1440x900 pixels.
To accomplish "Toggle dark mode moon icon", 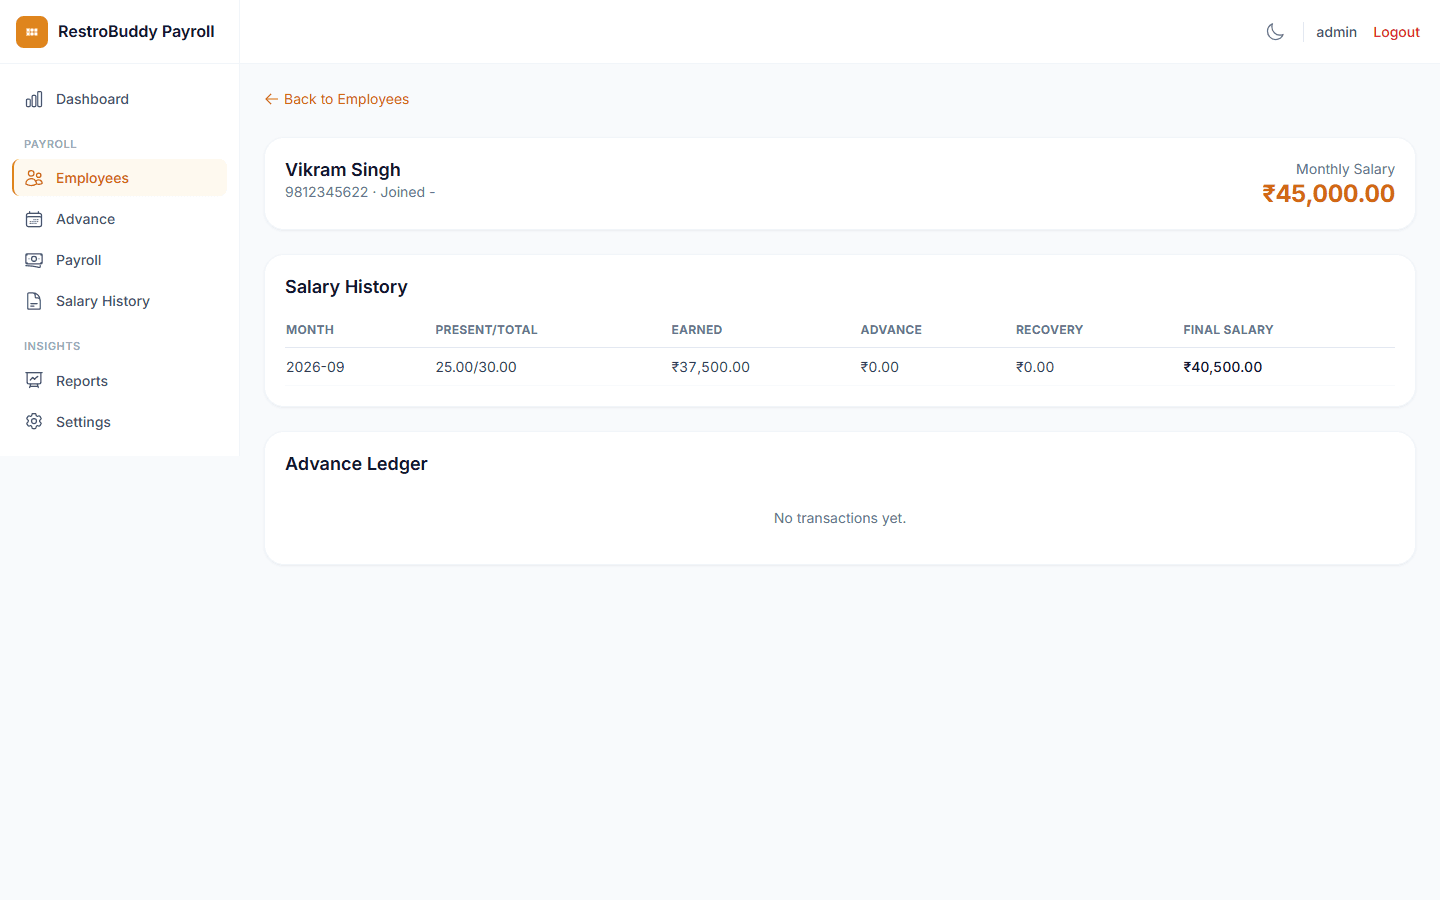I will click(1275, 32).
